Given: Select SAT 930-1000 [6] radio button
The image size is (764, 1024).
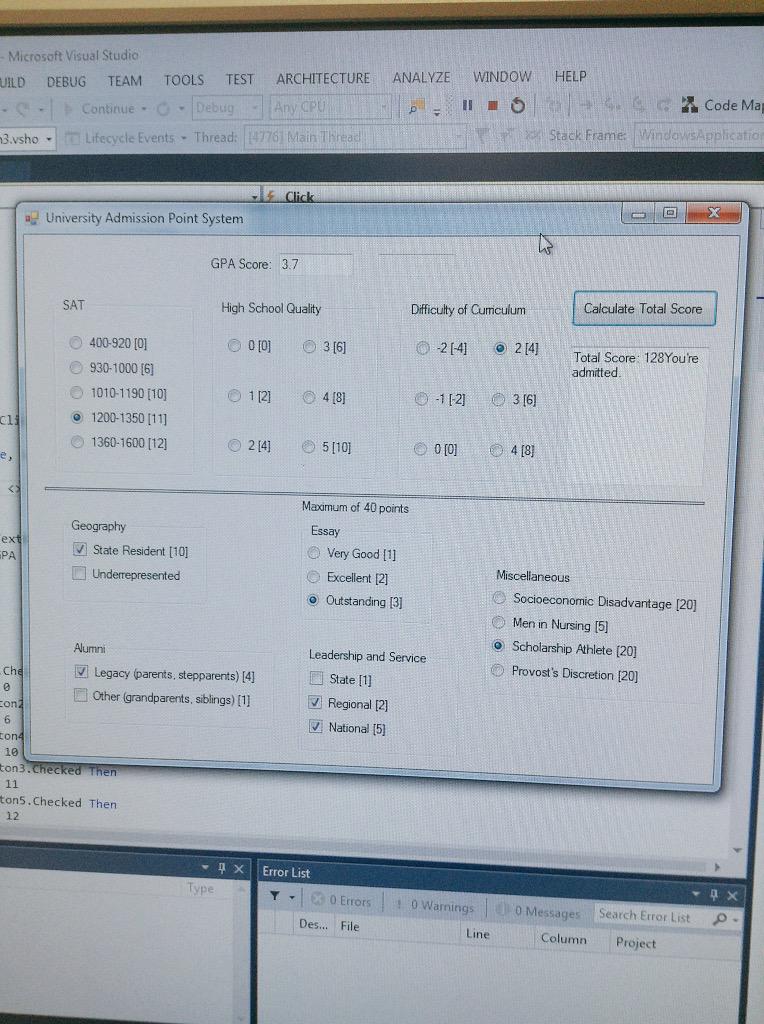Looking at the screenshot, I should pos(76,368).
